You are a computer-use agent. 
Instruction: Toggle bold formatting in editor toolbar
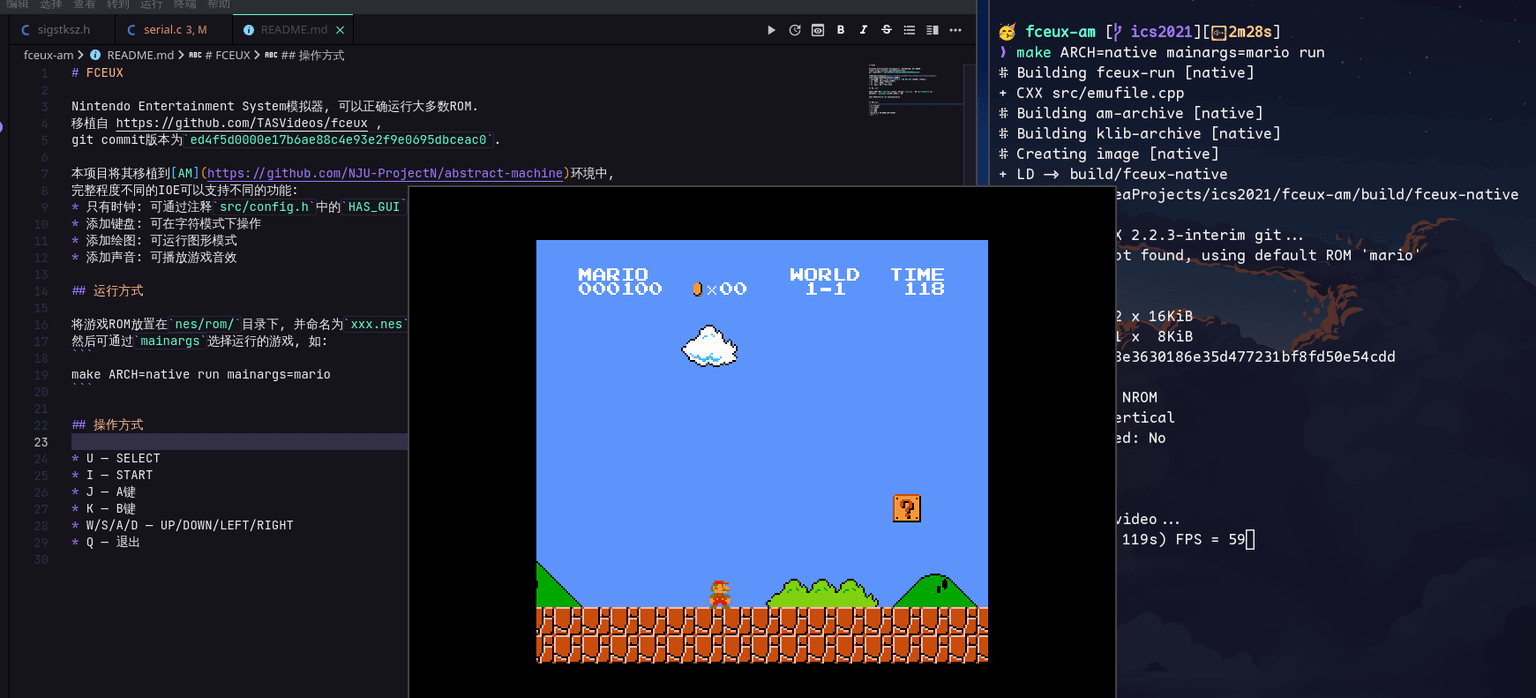[841, 30]
